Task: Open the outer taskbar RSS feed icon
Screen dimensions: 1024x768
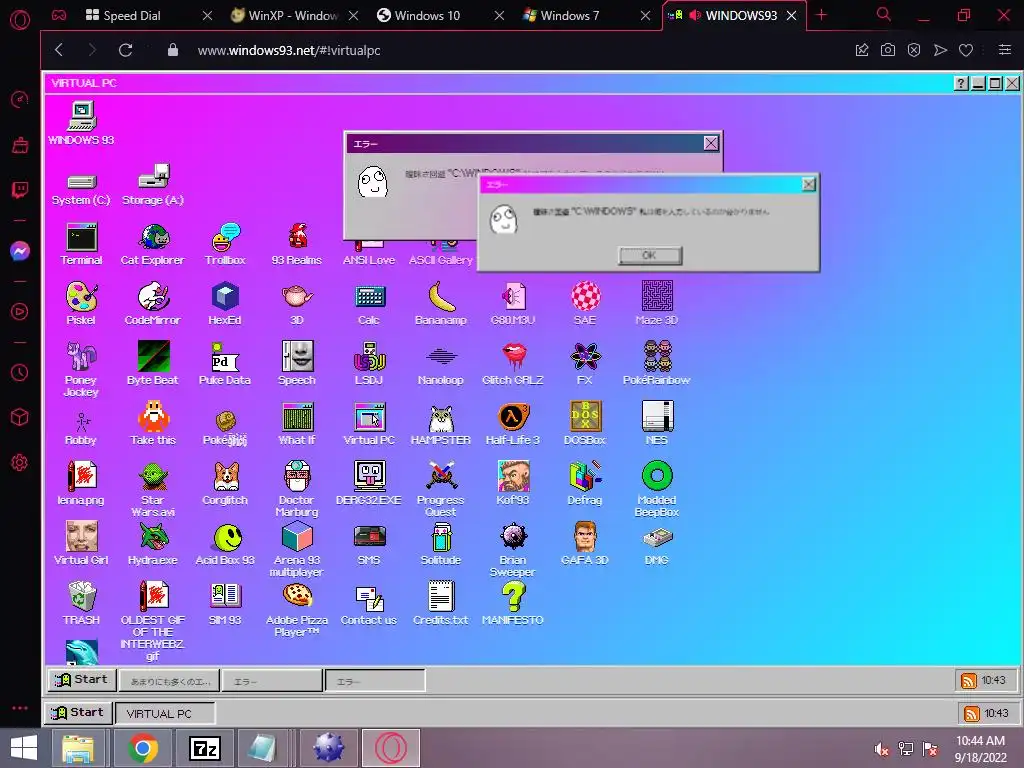Action: click(972, 714)
